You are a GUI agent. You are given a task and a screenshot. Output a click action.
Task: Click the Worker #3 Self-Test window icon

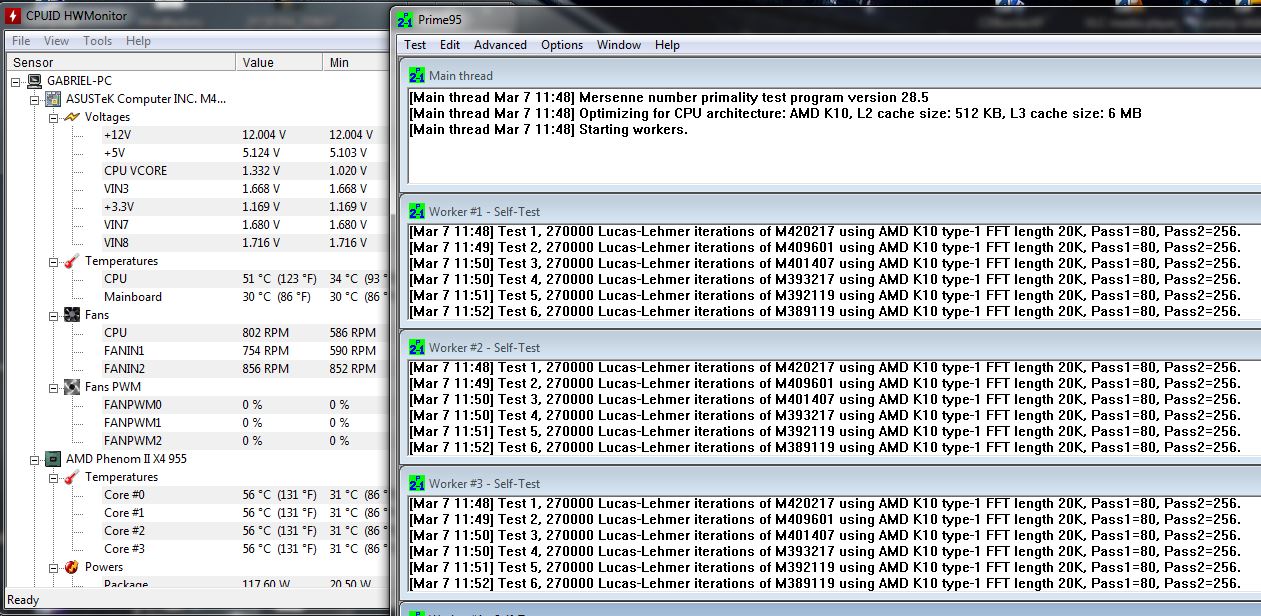(417, 483)
